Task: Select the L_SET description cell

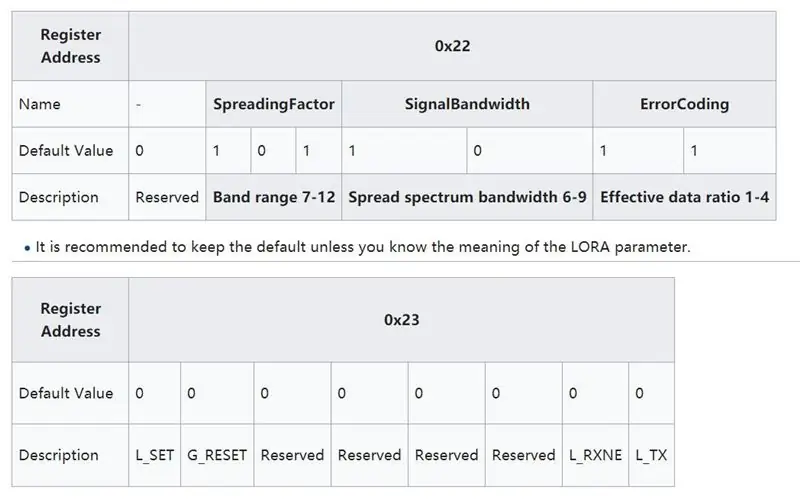Action: (155, 455)
